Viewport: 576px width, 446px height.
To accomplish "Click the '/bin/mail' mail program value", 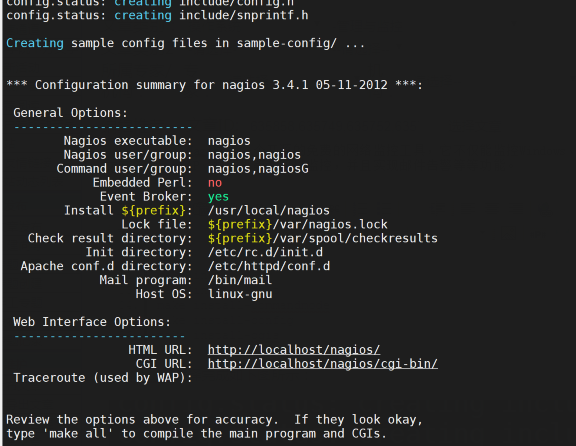I will tap(240, 280).
